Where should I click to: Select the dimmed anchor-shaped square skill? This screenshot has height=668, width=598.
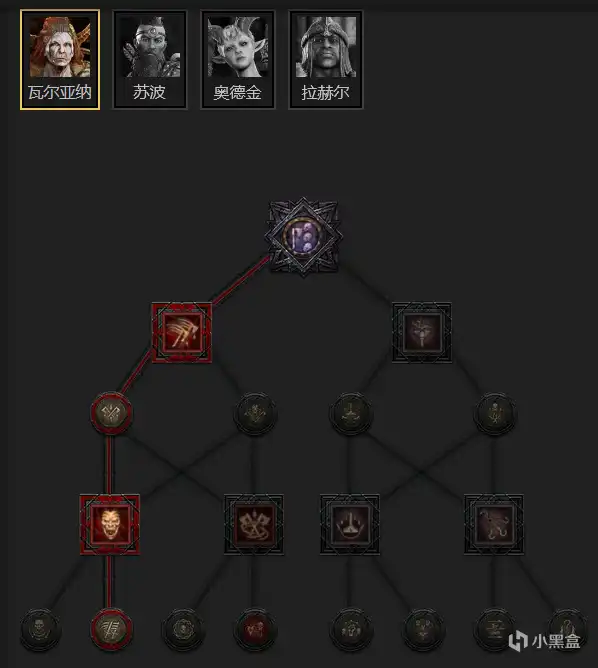[350, 524]
